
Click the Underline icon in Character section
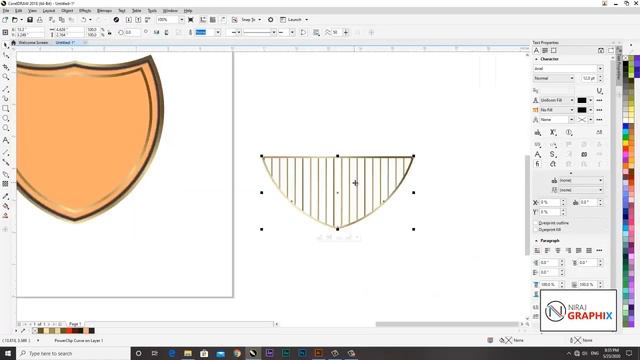(x=599, y=90)
